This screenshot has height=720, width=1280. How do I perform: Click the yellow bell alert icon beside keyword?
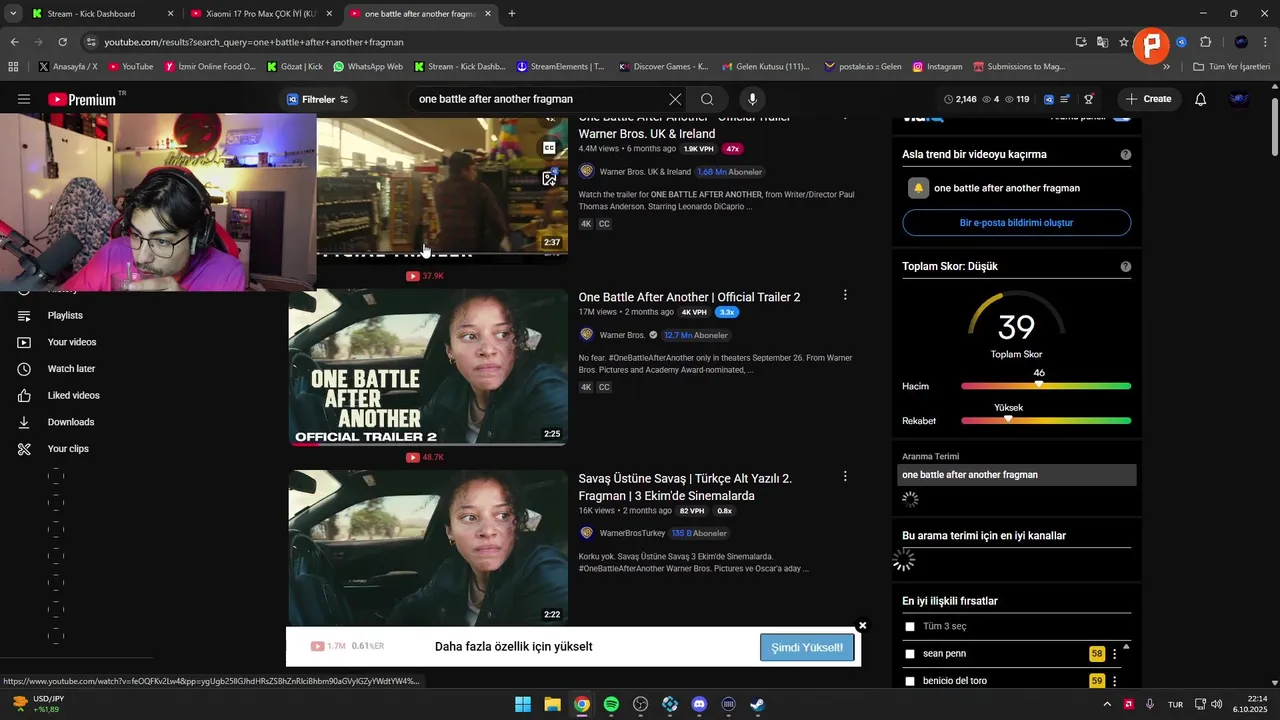pos(918,188)
